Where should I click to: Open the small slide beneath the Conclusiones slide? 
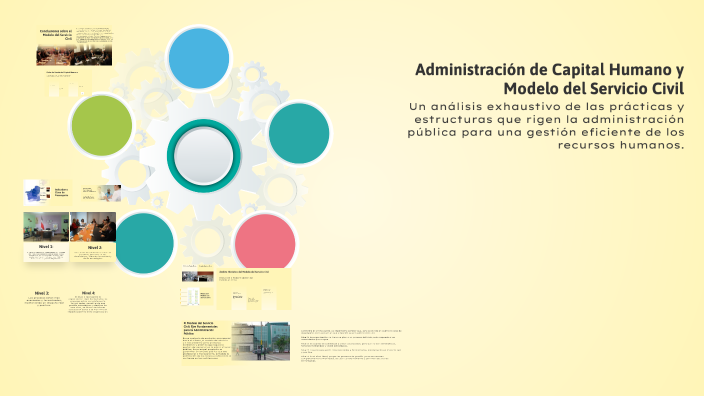click(x=69, y=83)
